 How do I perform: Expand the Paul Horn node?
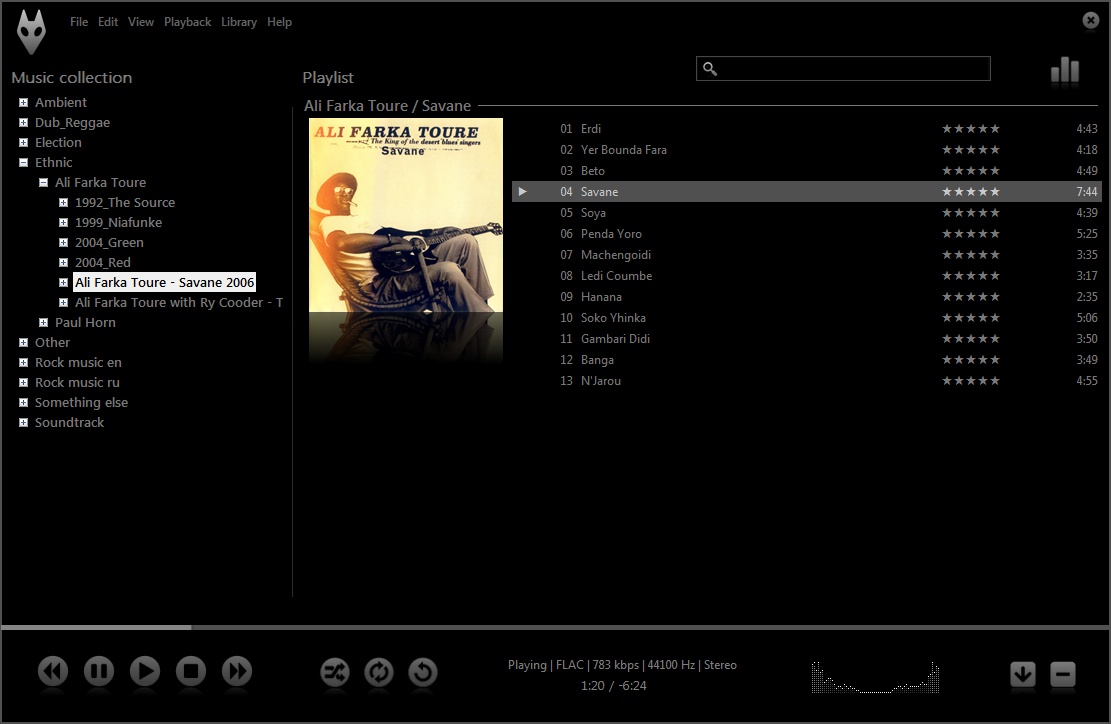43,322
